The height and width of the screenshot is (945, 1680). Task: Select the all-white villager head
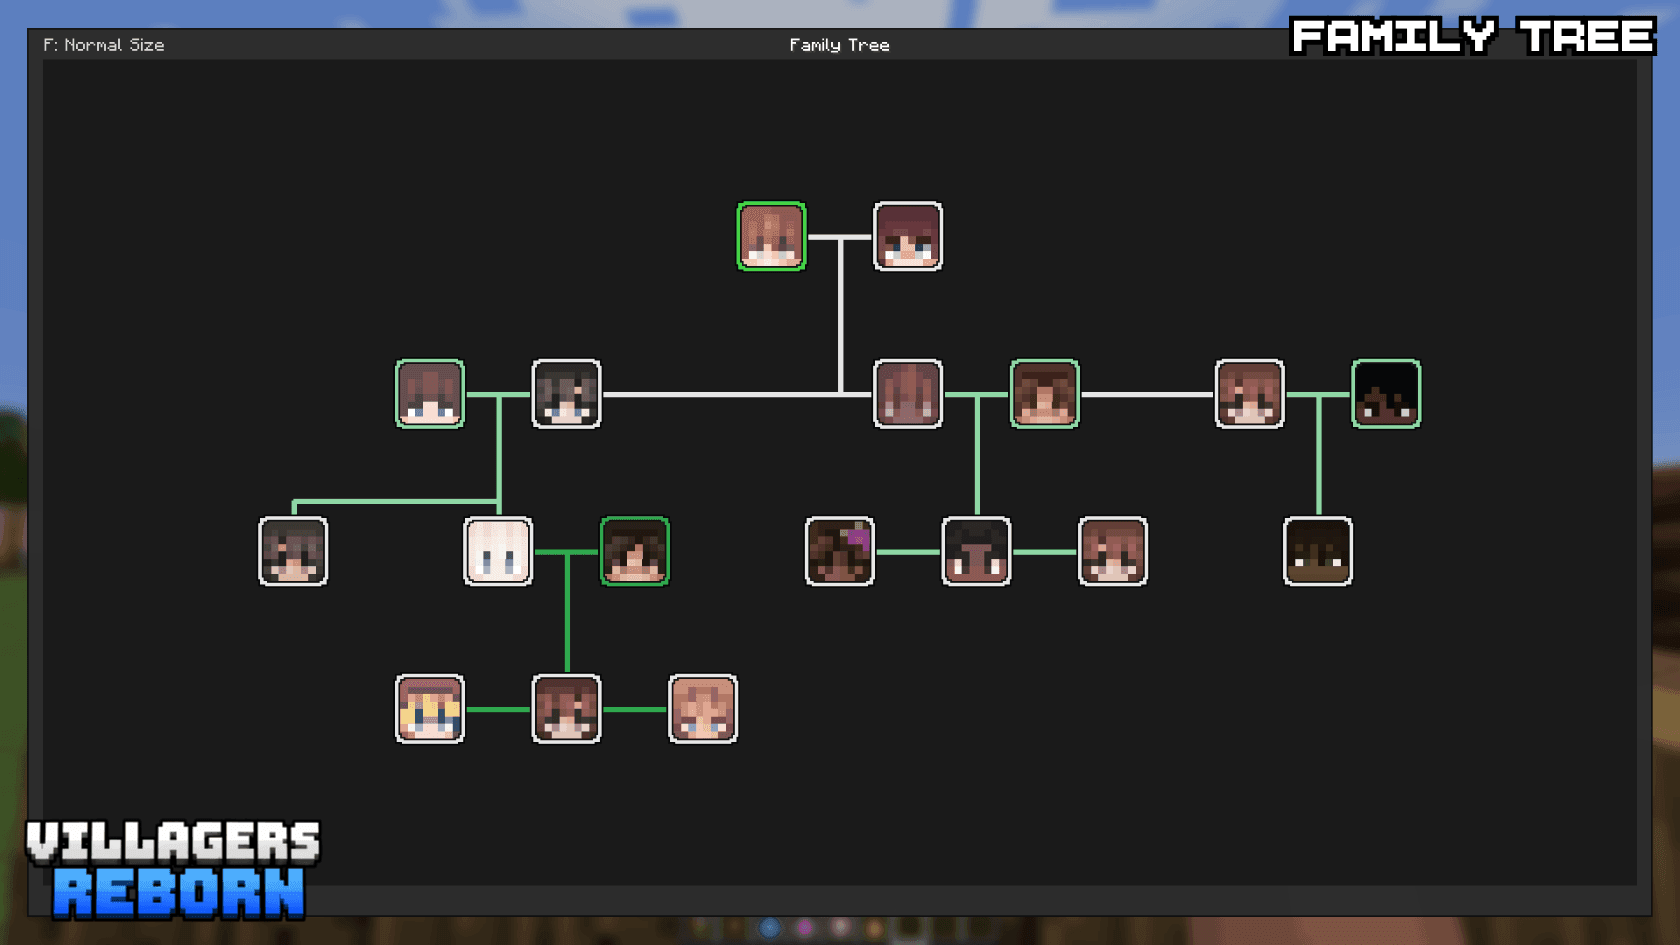coord(498,551)
